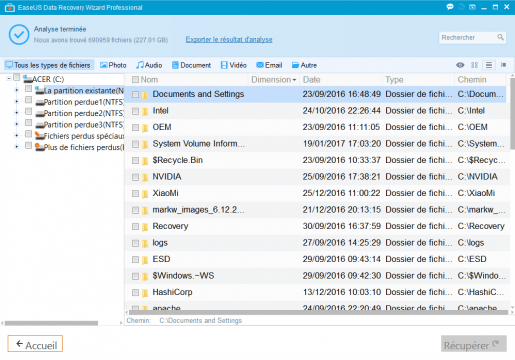The image size is (515, 360).
Task: Click Exporter le résultat d'analyse link
Action: click(x=229, y=39)
